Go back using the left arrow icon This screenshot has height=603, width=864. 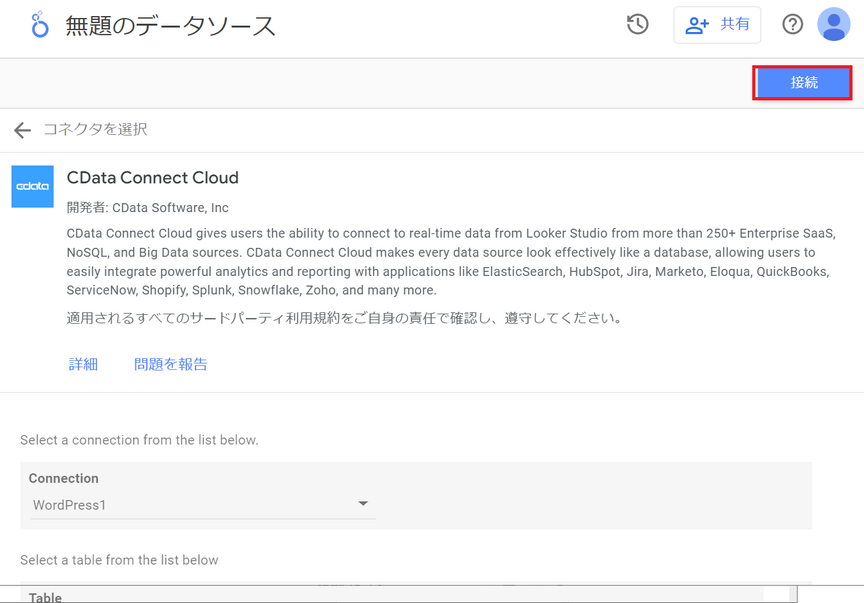[23, 130]
